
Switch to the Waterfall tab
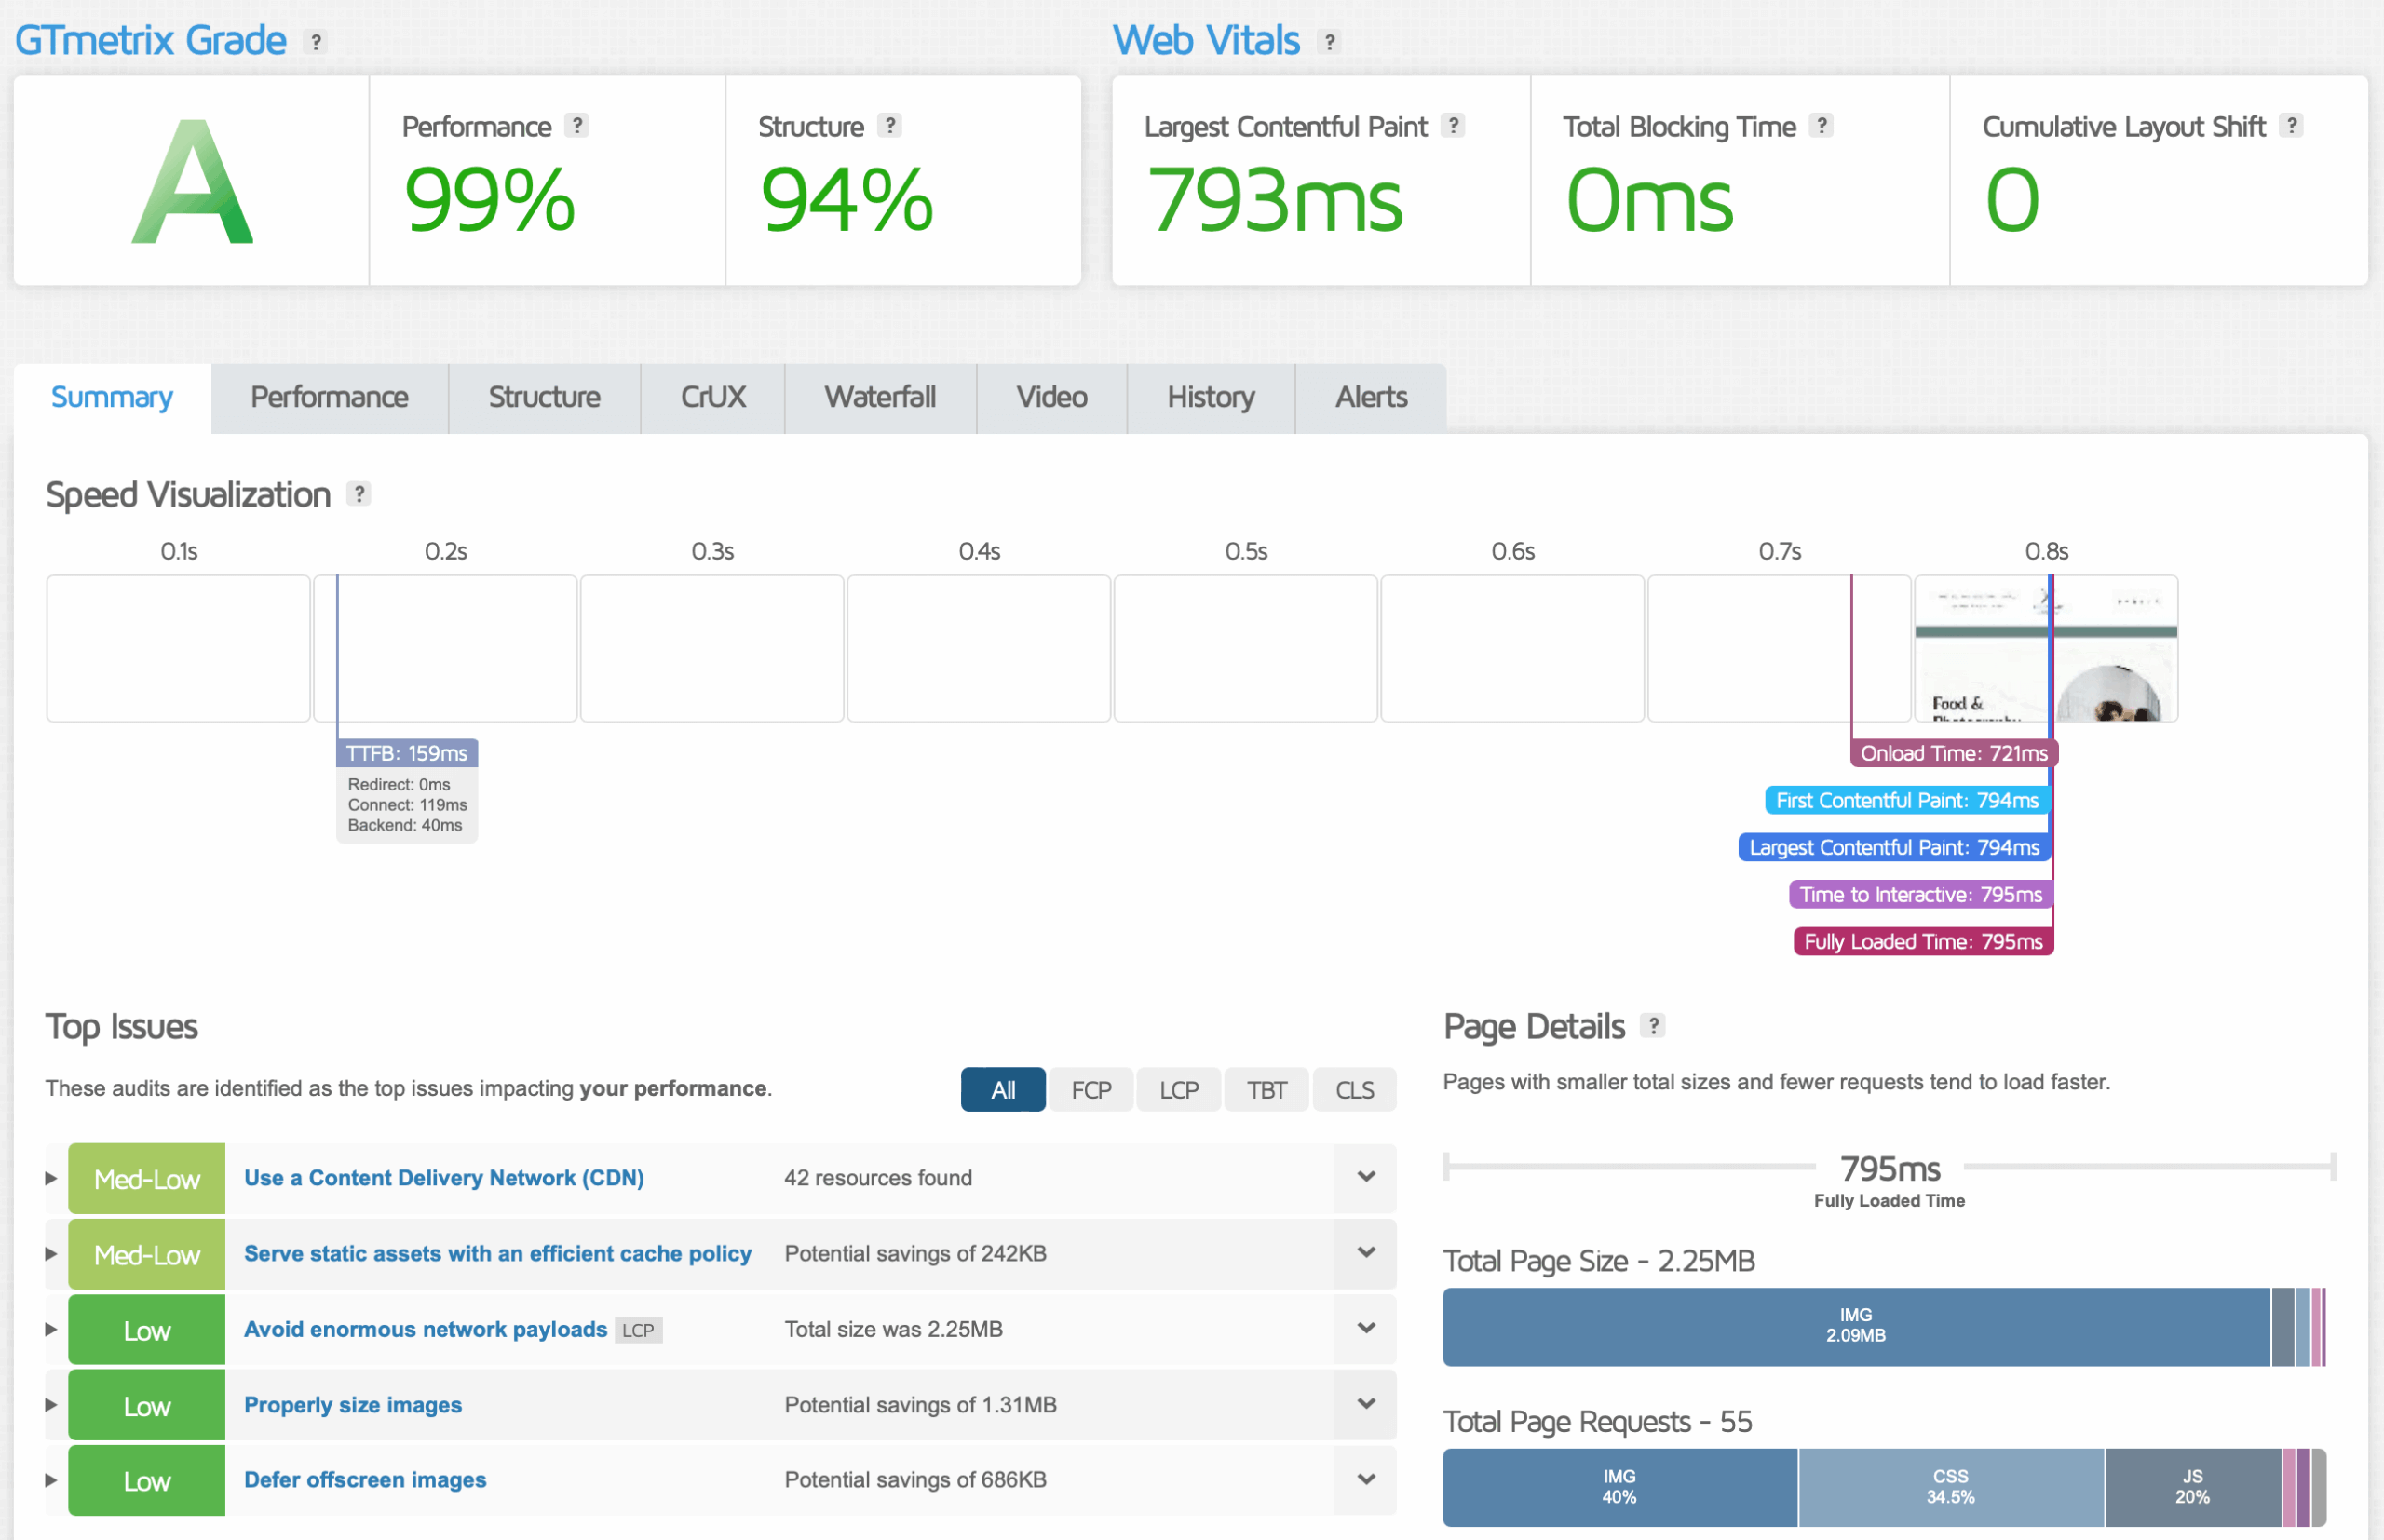(880, 397)
